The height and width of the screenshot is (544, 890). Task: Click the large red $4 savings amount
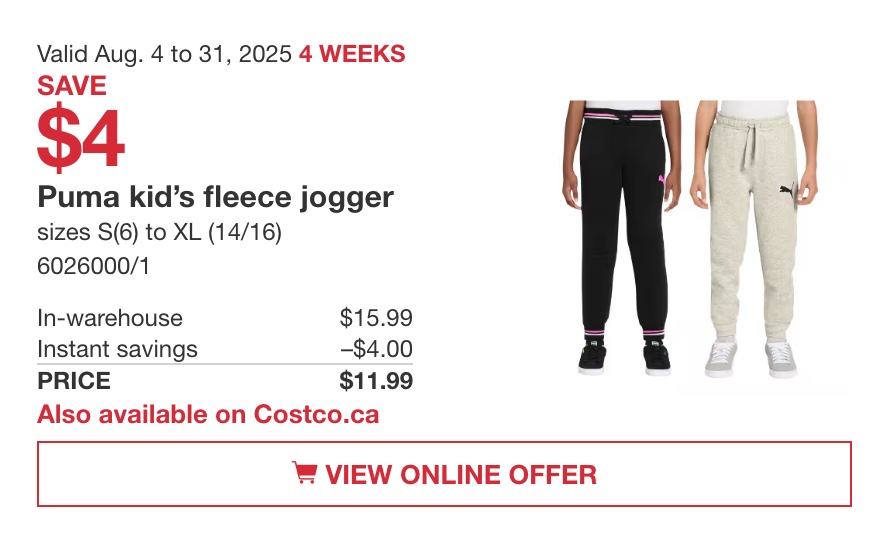coord(81,137)
